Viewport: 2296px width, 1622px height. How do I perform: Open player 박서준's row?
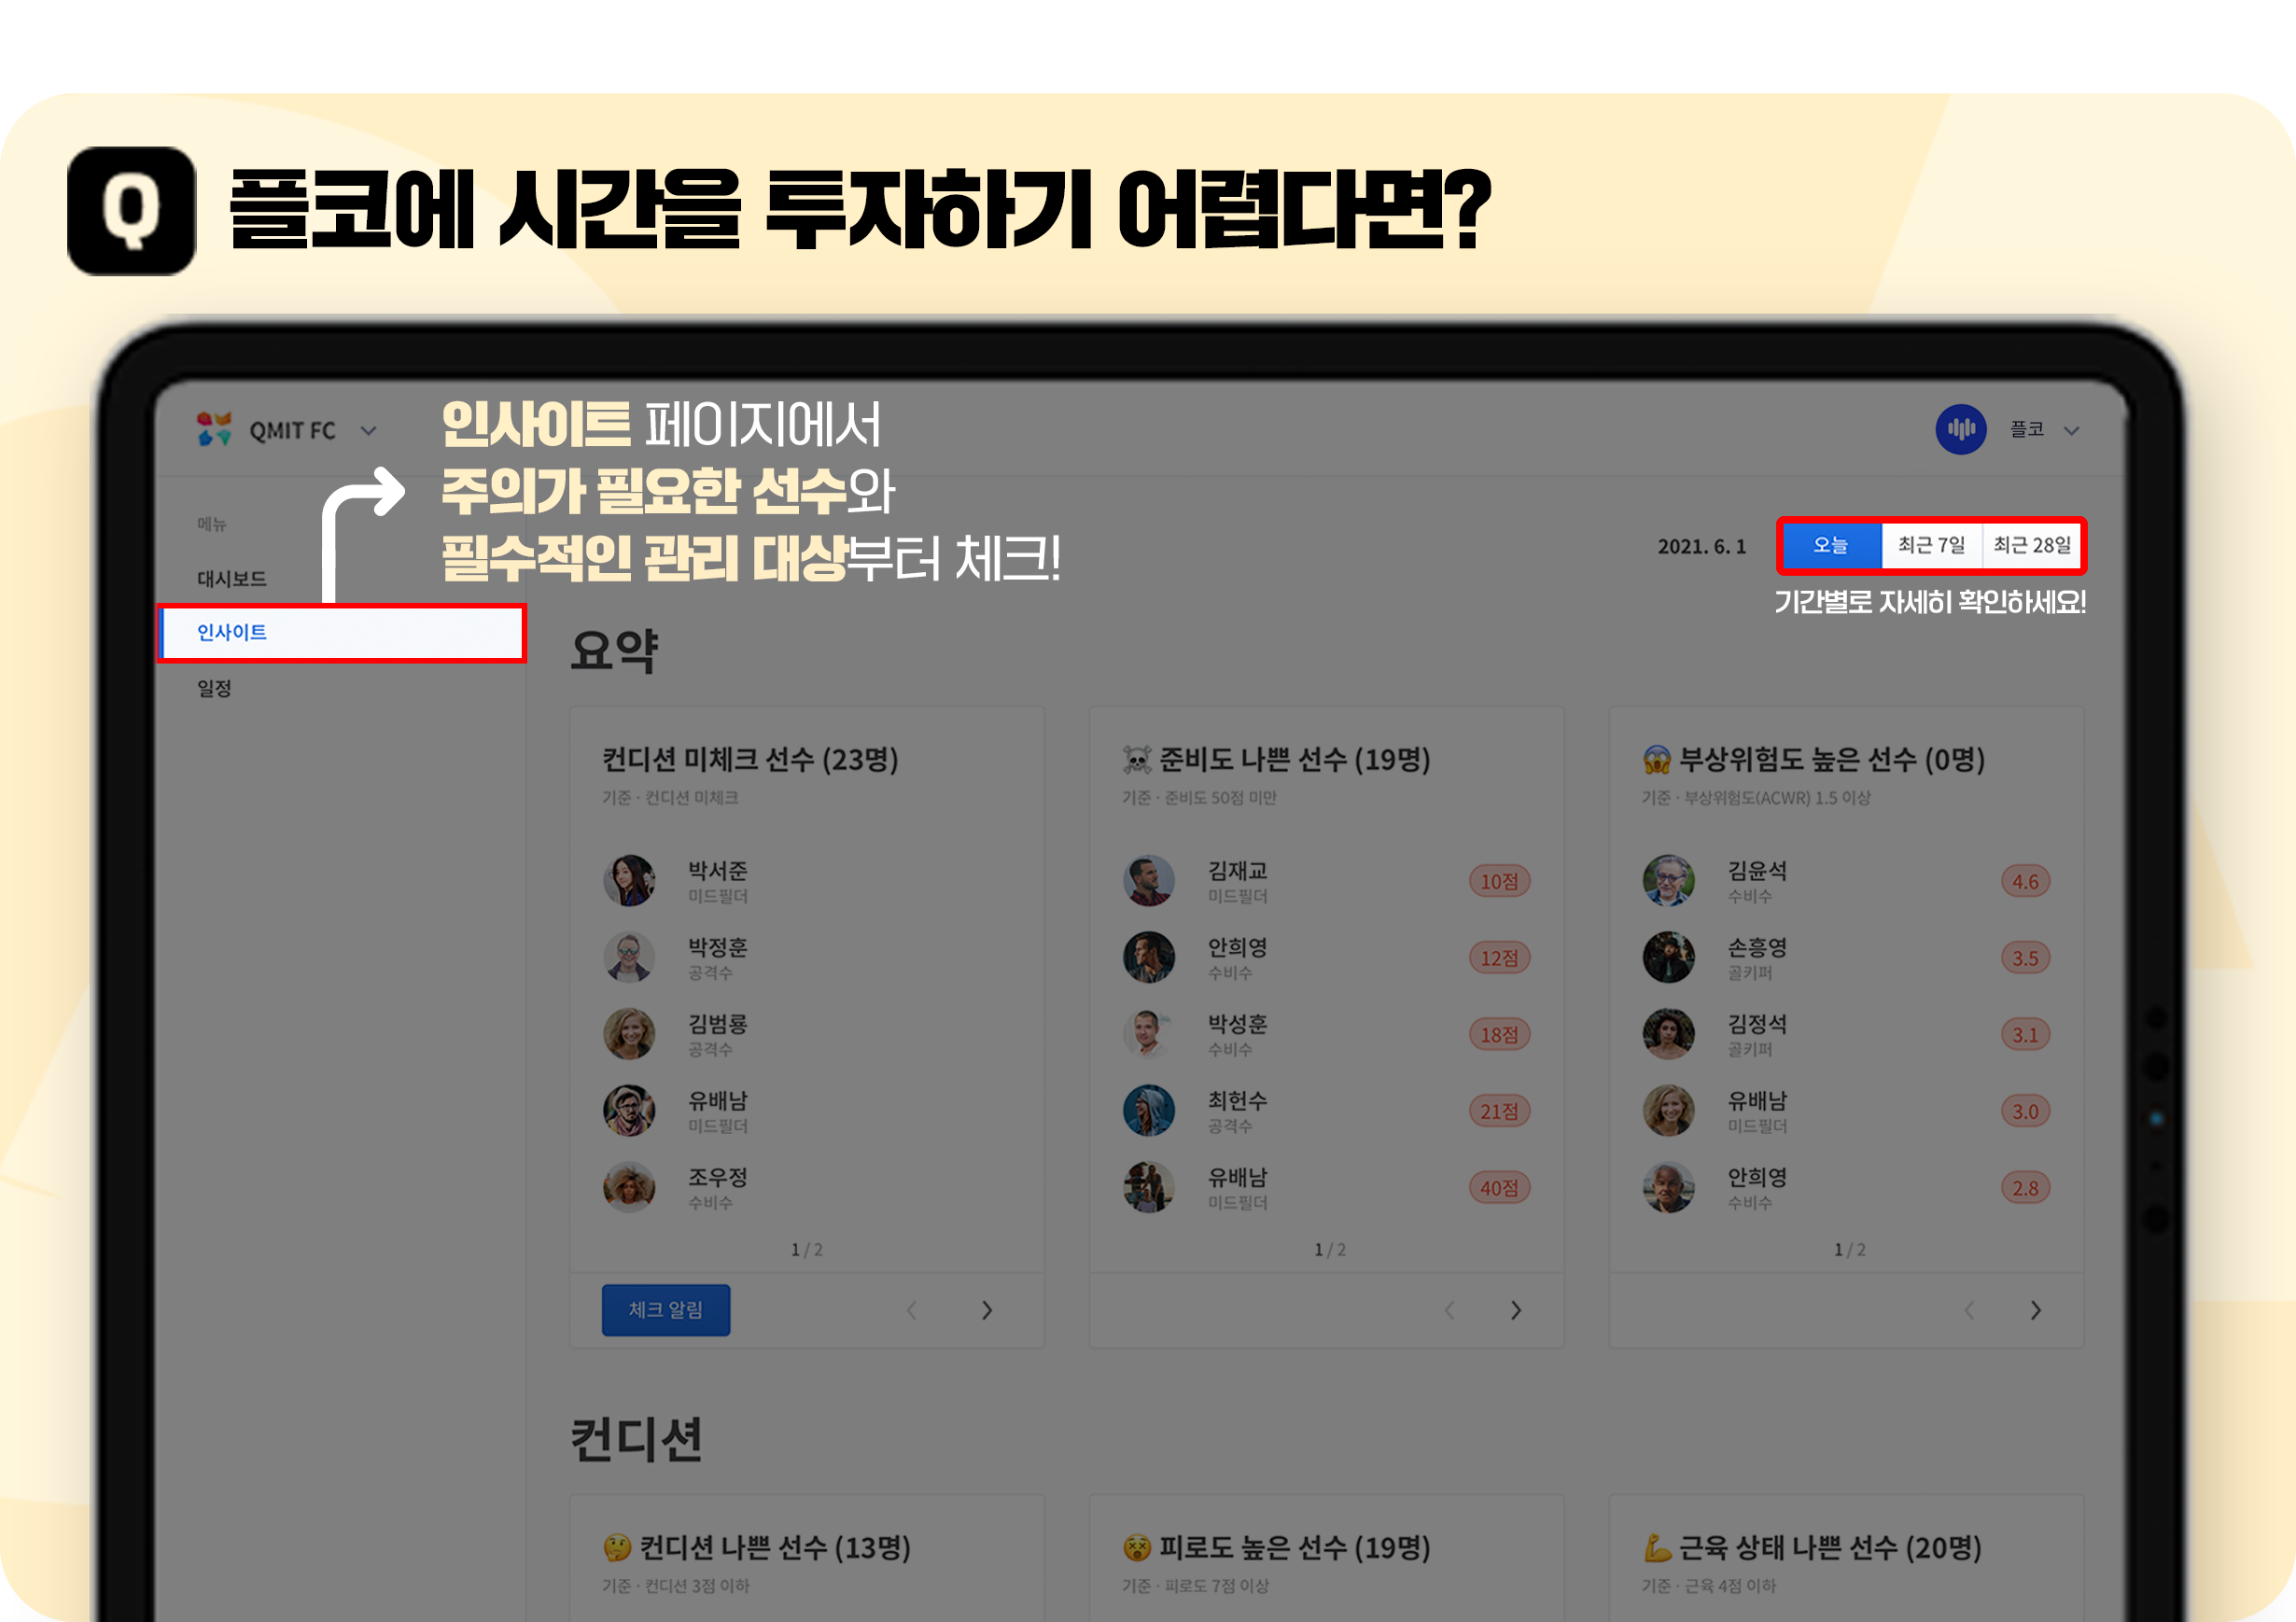tap(806, 881)
